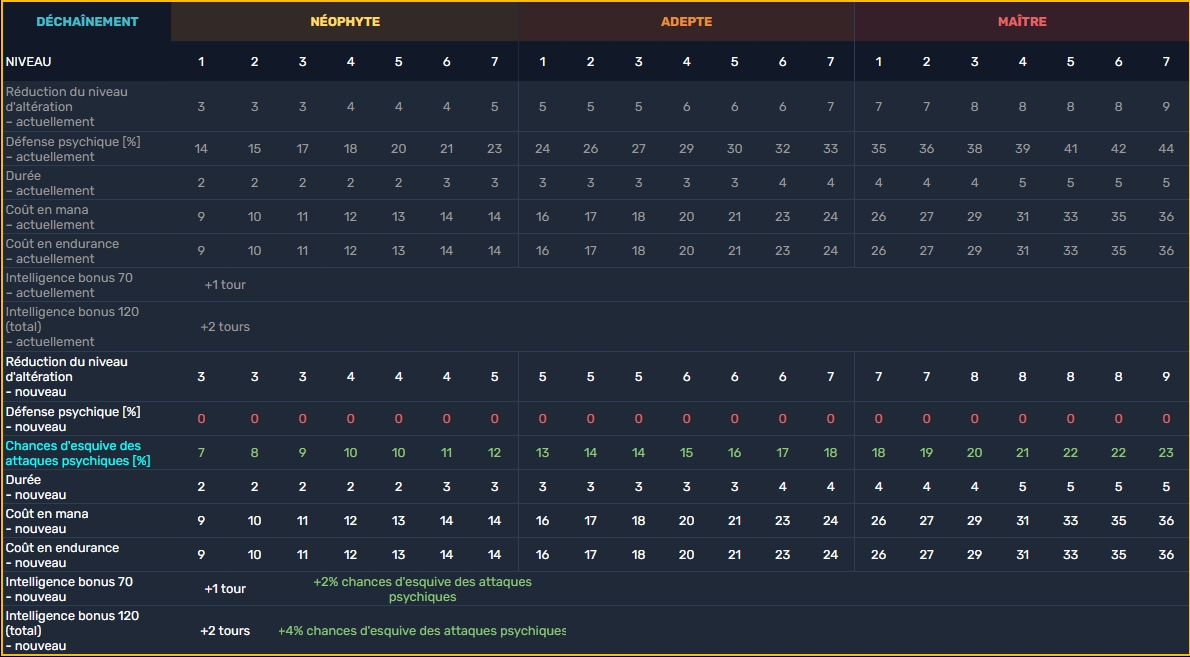
Task: Select 'Défense psychique [%] – actuellement' row label
Action: [73, 149]
